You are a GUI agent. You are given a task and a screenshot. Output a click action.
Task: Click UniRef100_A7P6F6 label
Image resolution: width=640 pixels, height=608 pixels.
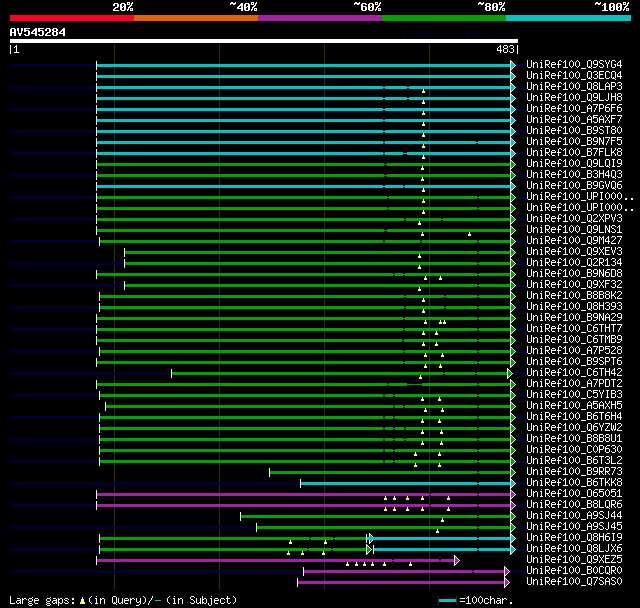click(574, 109)
